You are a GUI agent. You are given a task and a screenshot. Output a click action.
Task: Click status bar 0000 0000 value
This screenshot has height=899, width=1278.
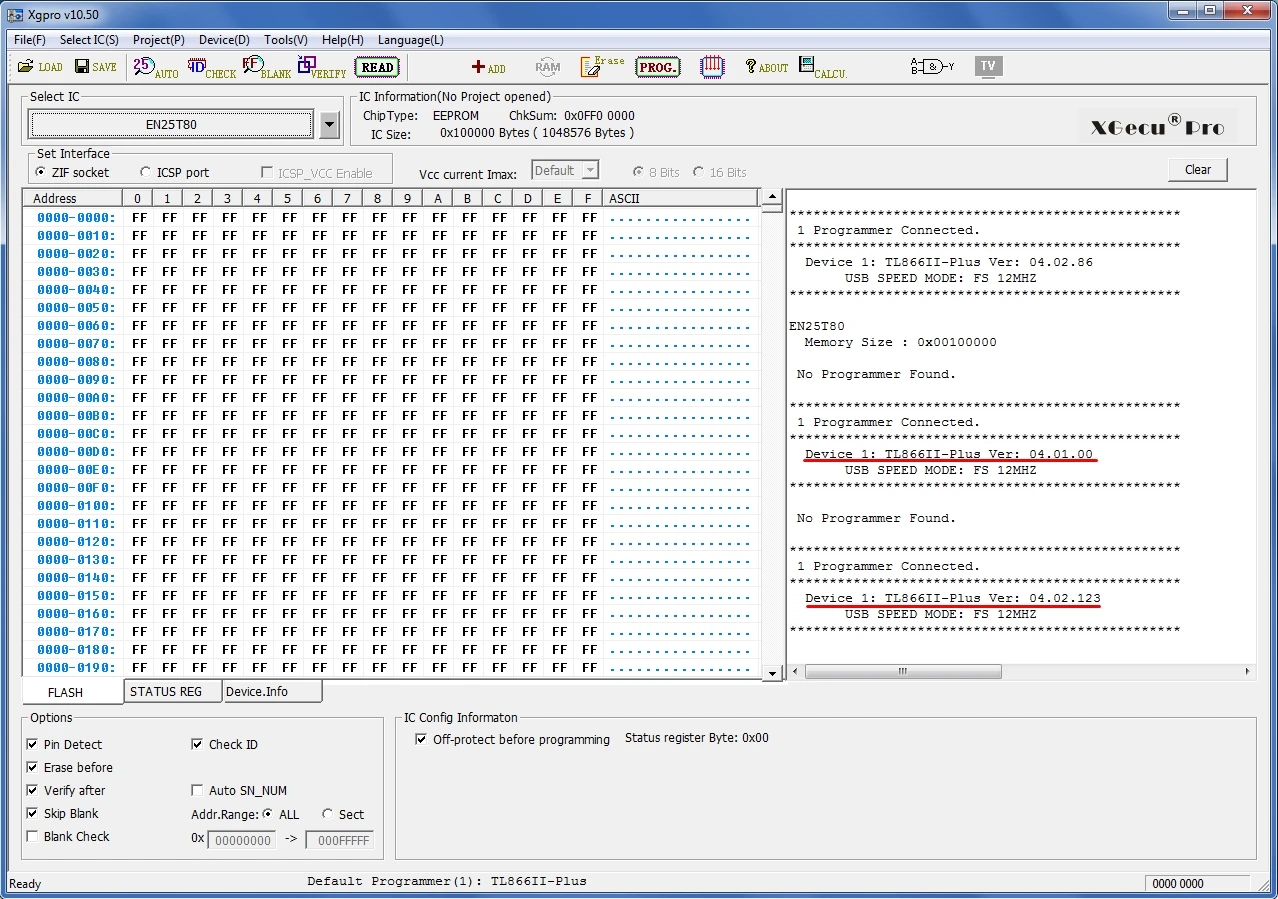[1178, 883]
